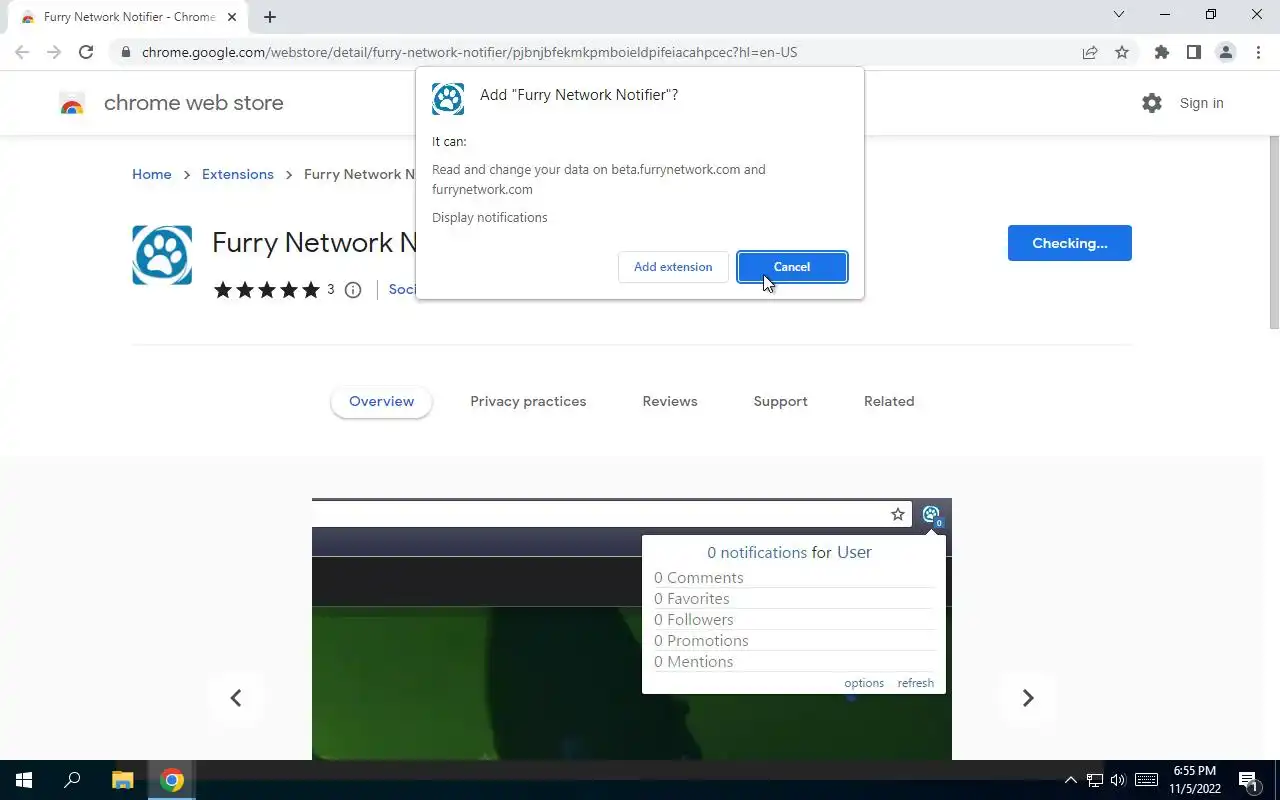
Task: Click the Checking... blue button
Action: [x=1069, y=243]
